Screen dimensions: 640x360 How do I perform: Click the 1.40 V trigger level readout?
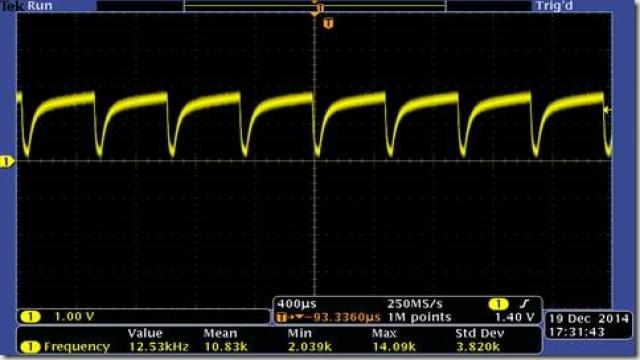coord(515,317)
